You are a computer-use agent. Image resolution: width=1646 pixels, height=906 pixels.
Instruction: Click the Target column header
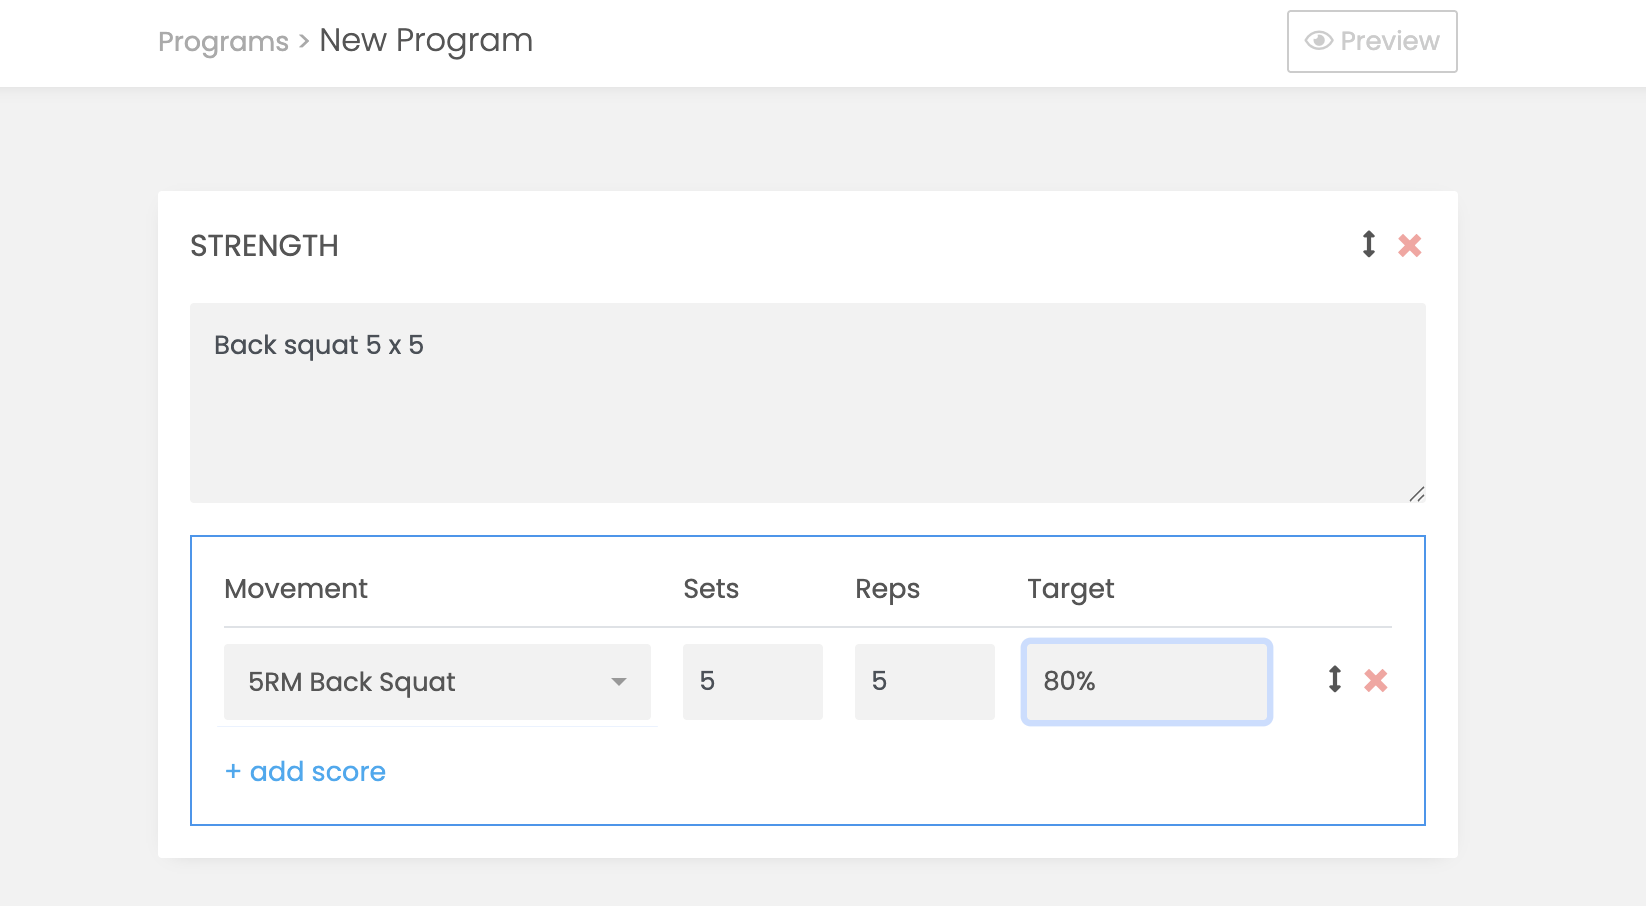(x=1071, y=590)
